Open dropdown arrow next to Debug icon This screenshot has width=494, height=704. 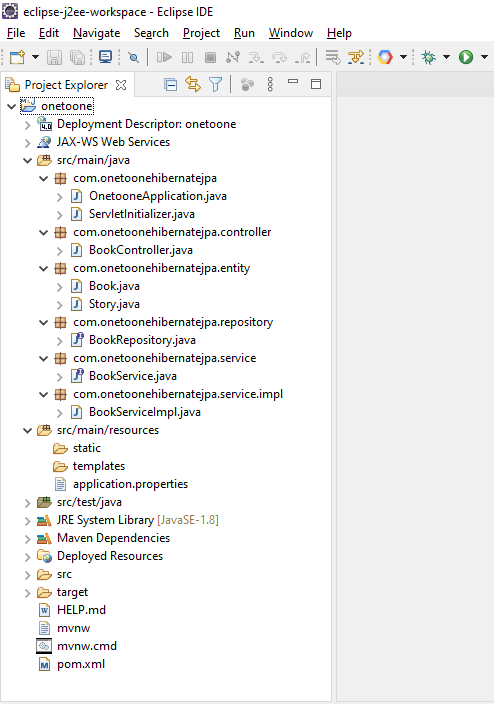tap(446, 57)
